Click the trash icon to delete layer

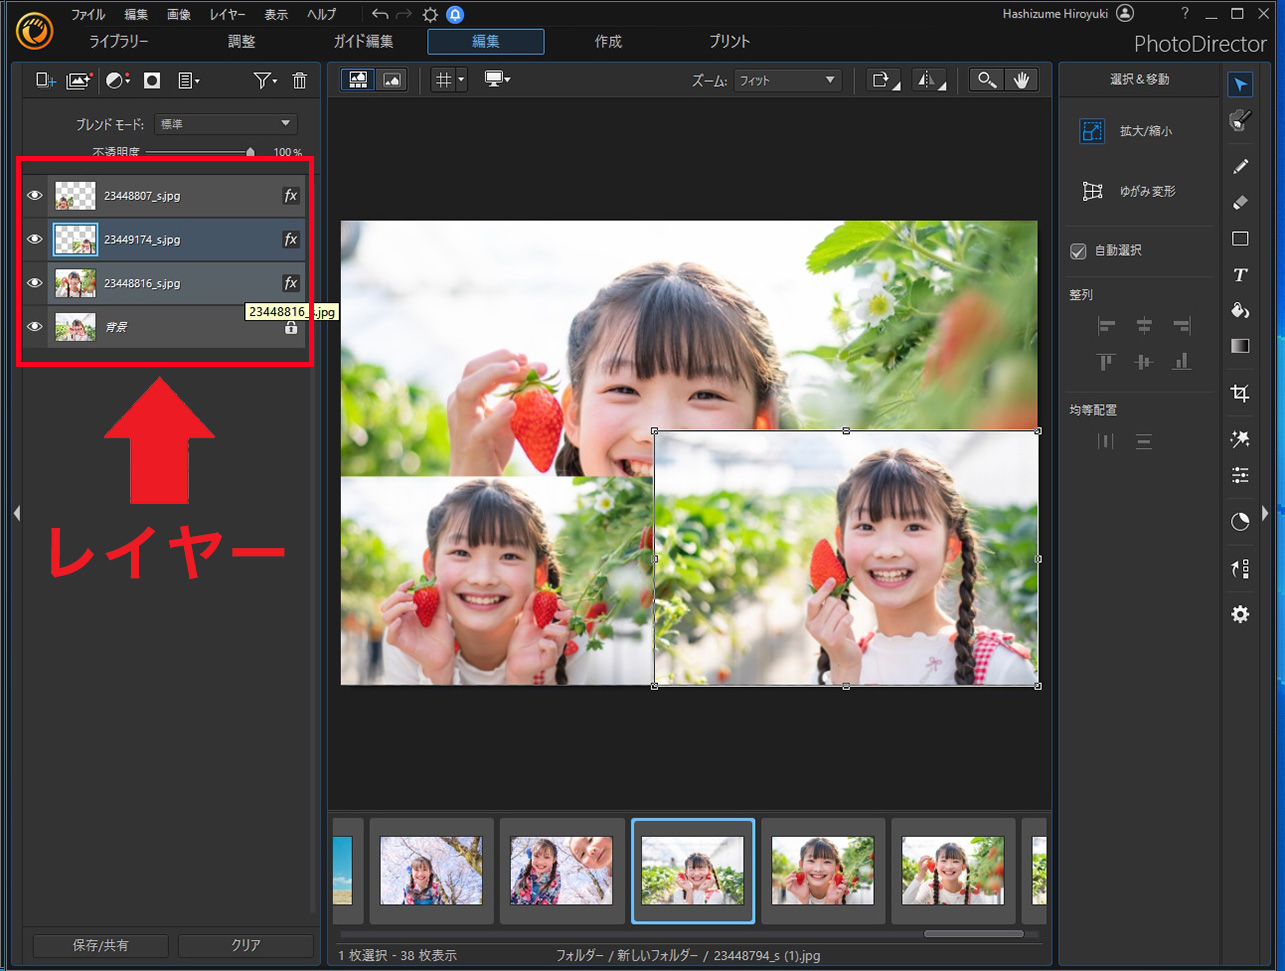click(x=299, y=81)
